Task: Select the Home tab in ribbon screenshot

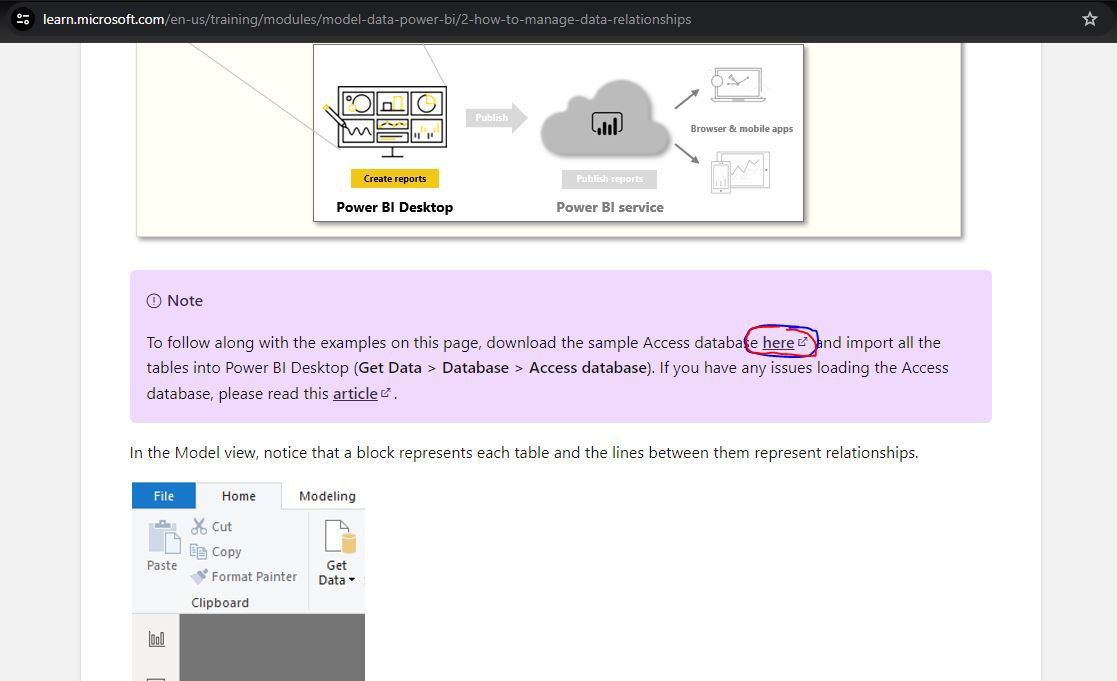Action: 239,496
